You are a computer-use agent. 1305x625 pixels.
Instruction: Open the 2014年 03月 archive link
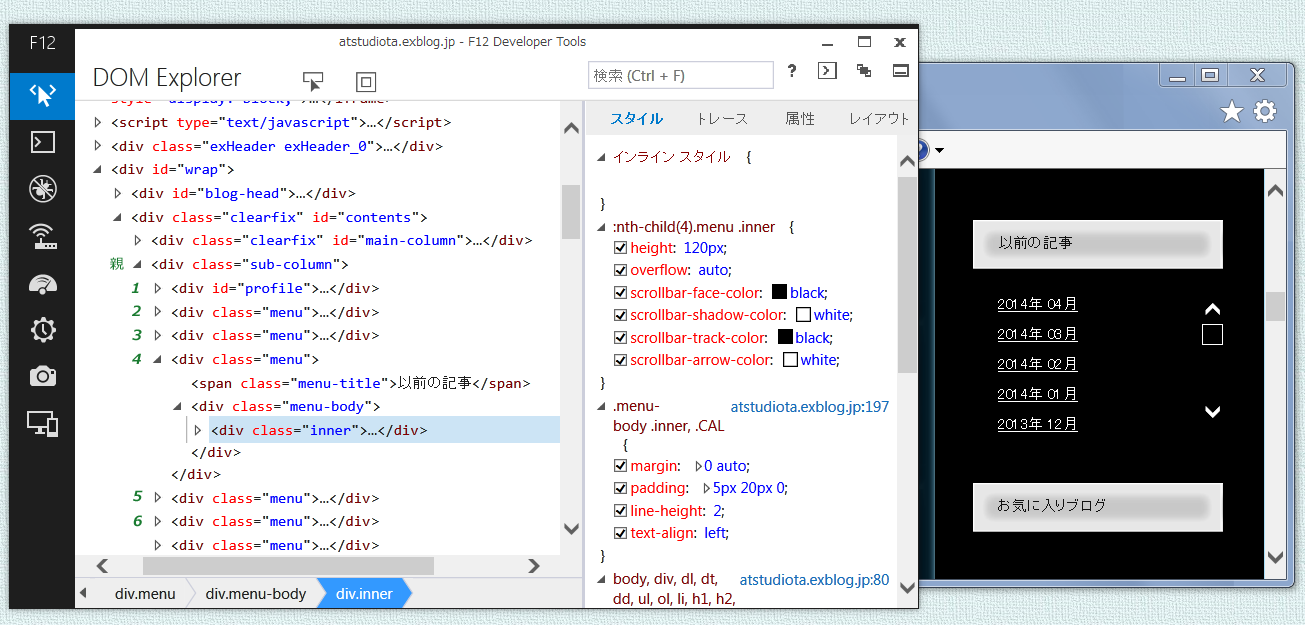(x=1037, y=334)
